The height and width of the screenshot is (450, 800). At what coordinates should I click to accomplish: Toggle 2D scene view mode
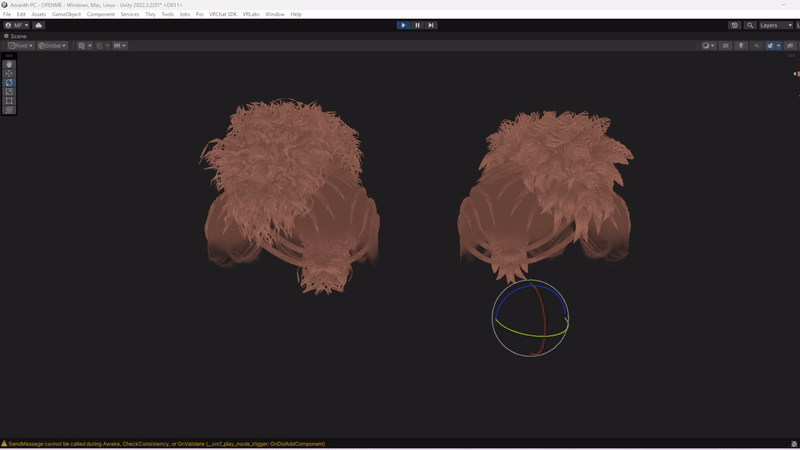coord(726,45)
